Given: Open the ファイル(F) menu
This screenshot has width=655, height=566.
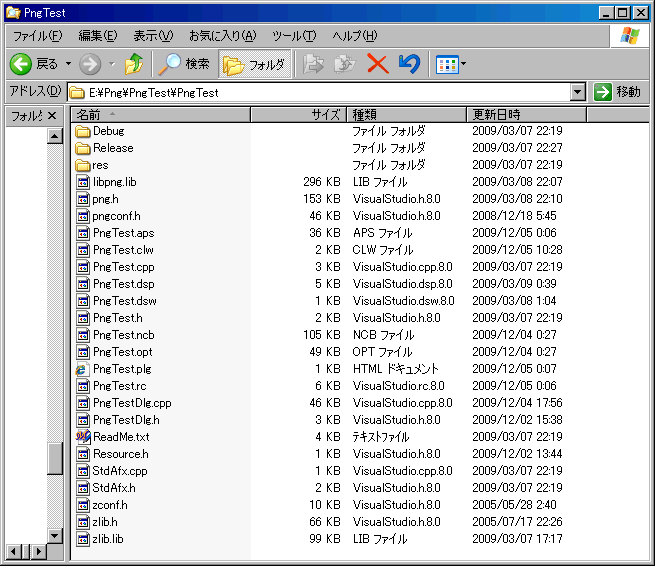Looking at the screenshot, I should [38, 36].
